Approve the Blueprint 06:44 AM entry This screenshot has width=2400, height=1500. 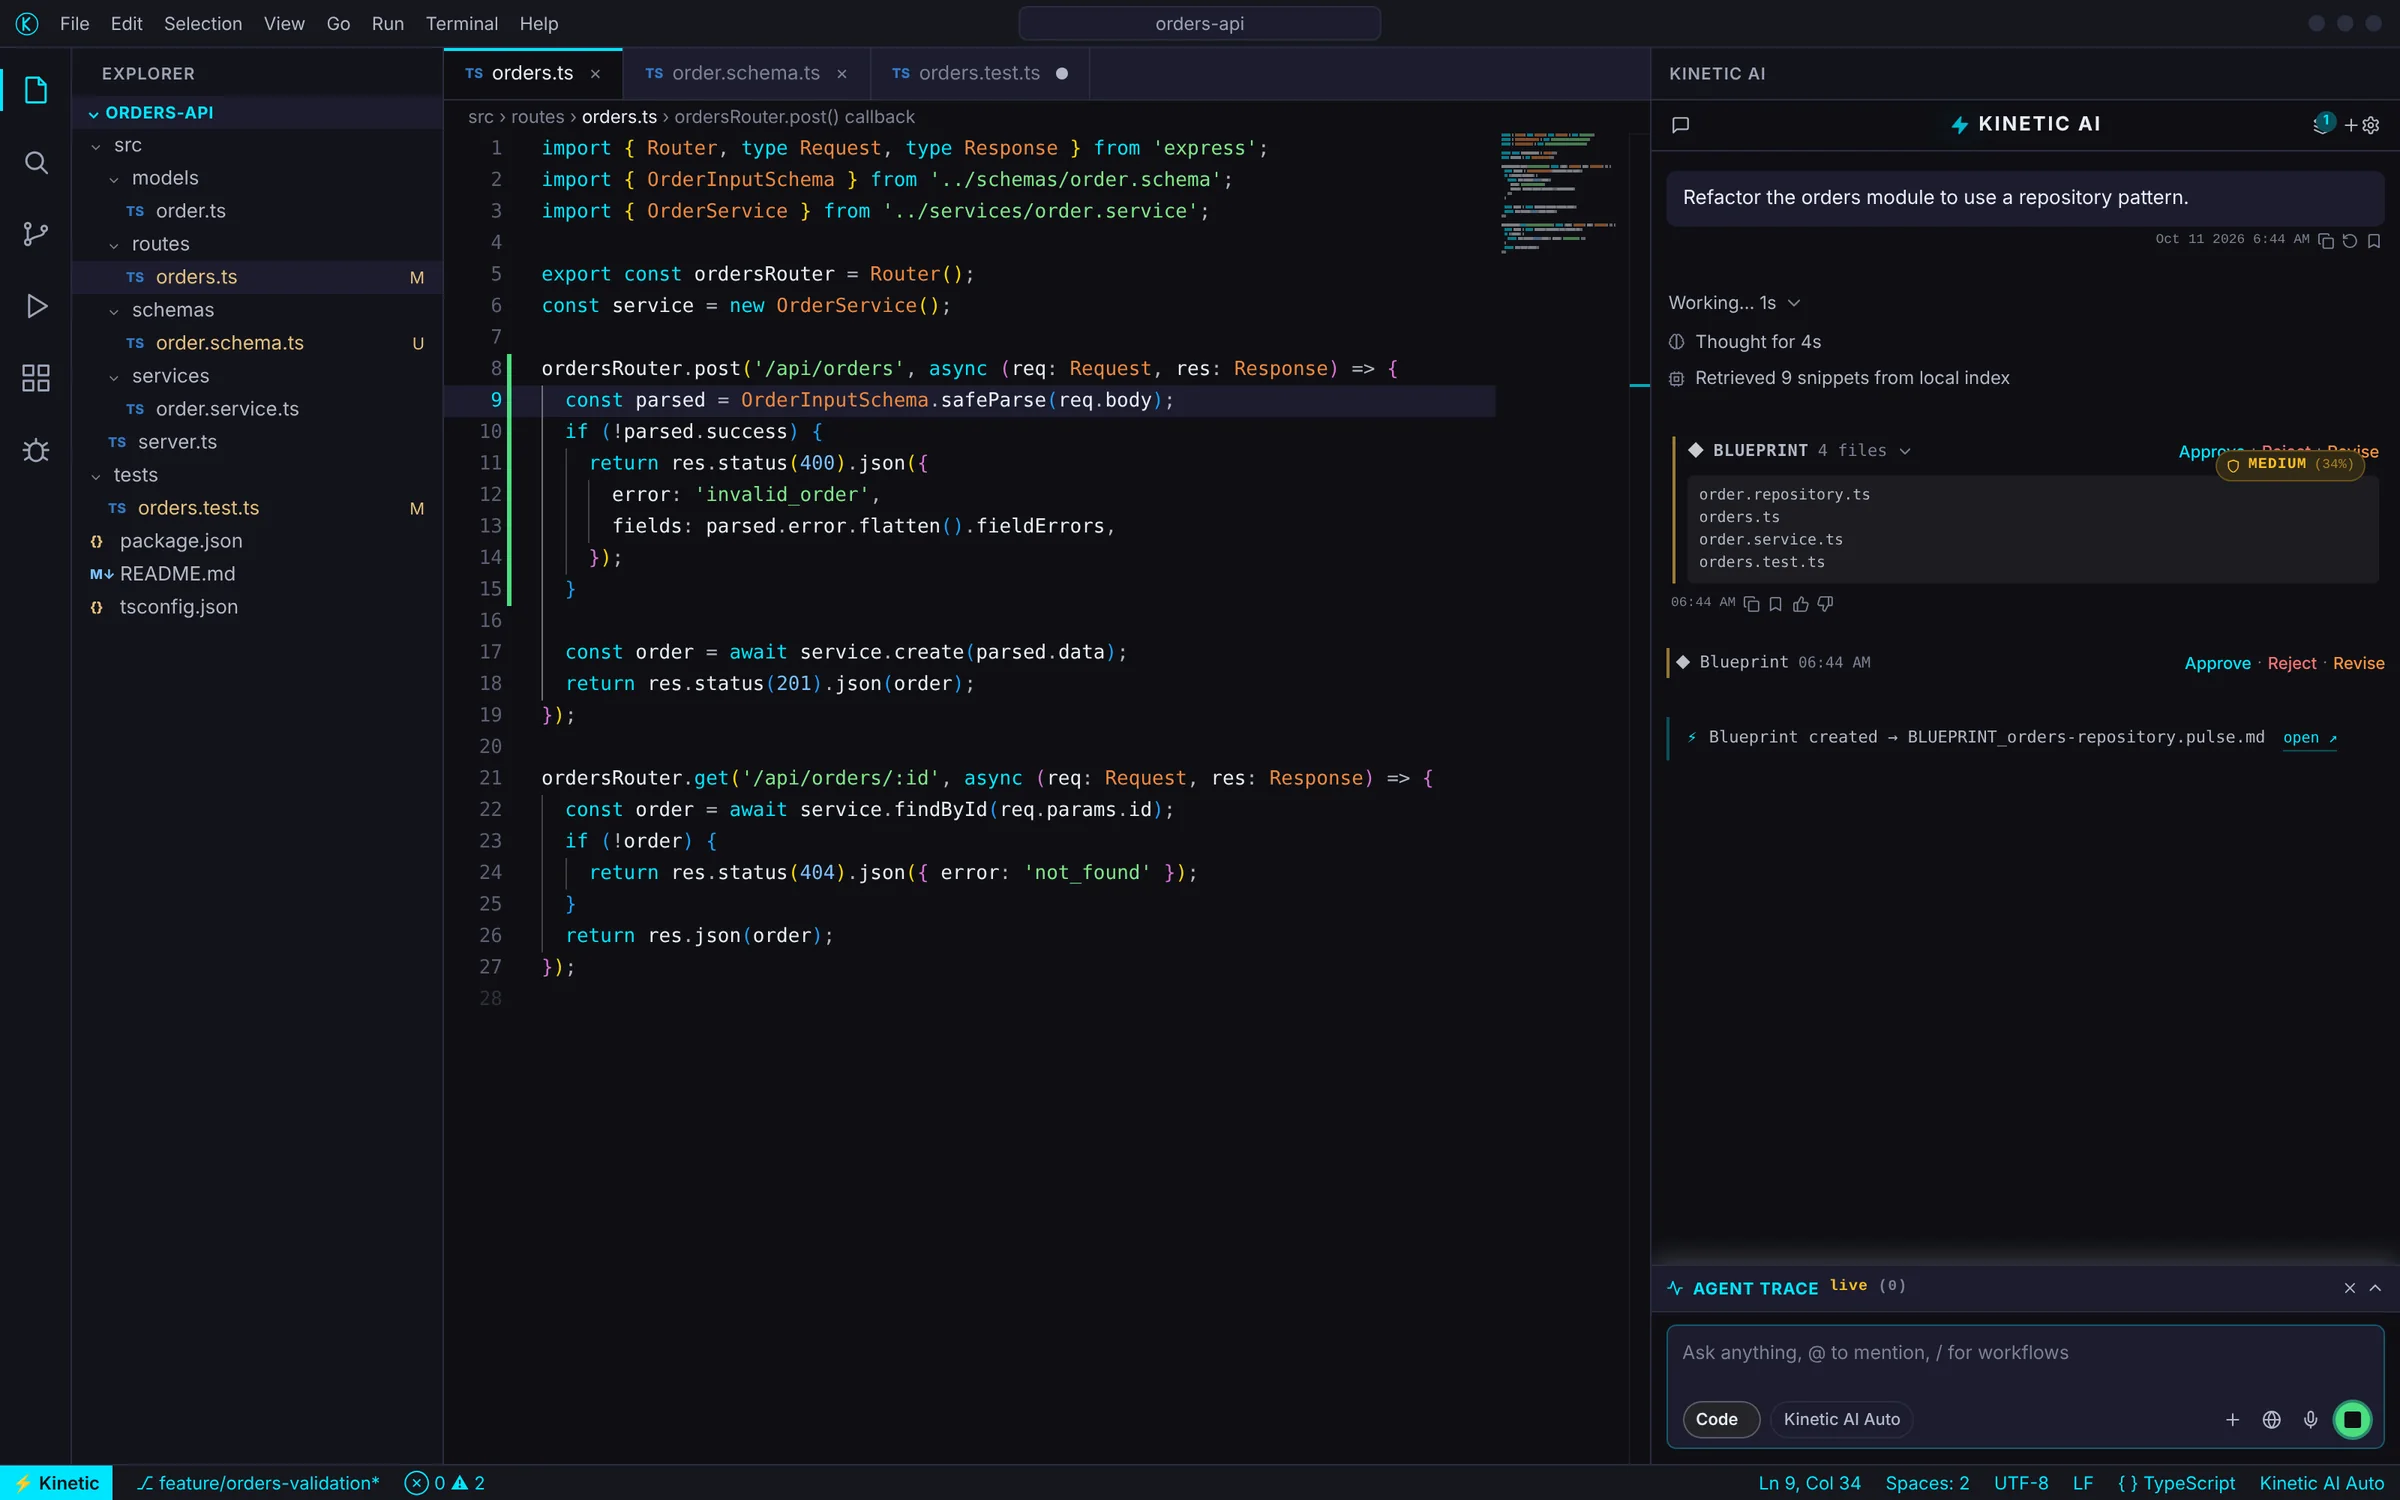(2217, 663)
